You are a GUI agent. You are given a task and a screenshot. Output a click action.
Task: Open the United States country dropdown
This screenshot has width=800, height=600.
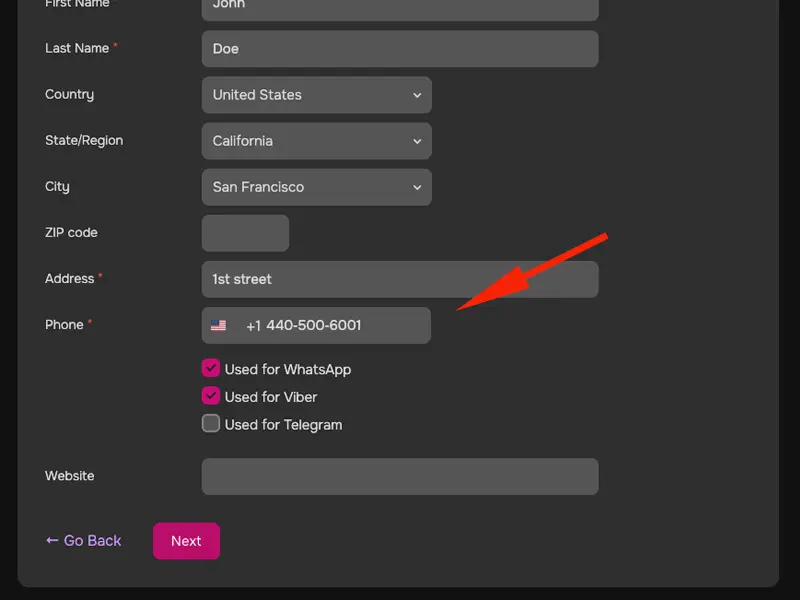[316, 95]
